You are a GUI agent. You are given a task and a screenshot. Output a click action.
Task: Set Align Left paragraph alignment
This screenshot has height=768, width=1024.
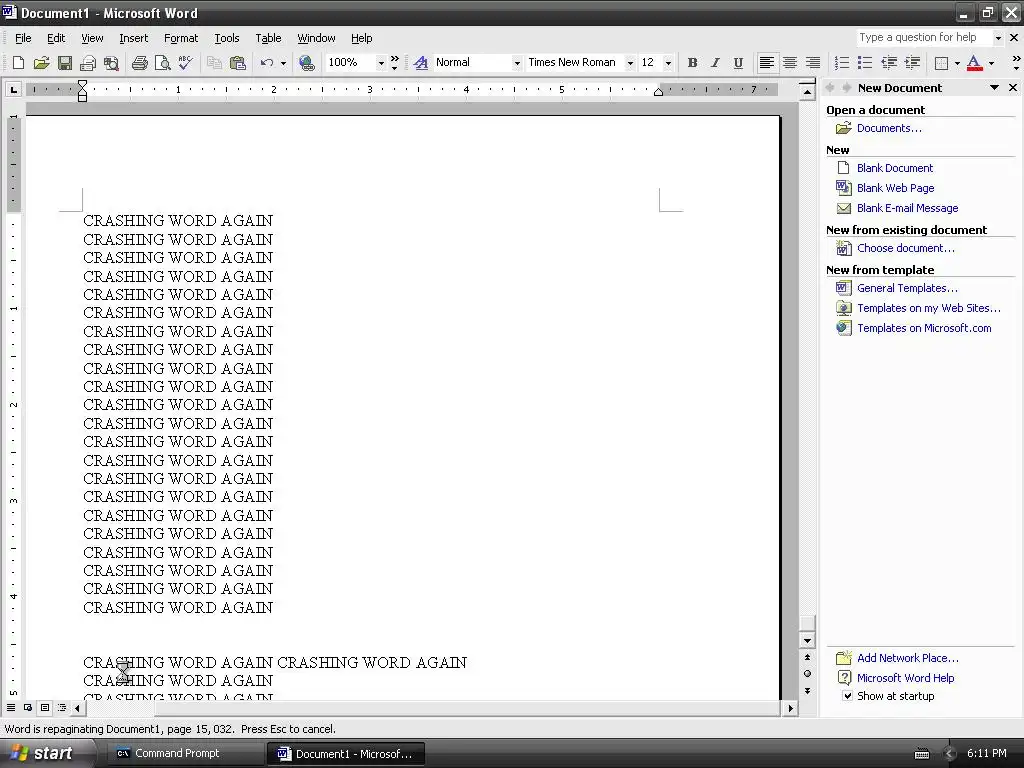[x=767, y=63]
